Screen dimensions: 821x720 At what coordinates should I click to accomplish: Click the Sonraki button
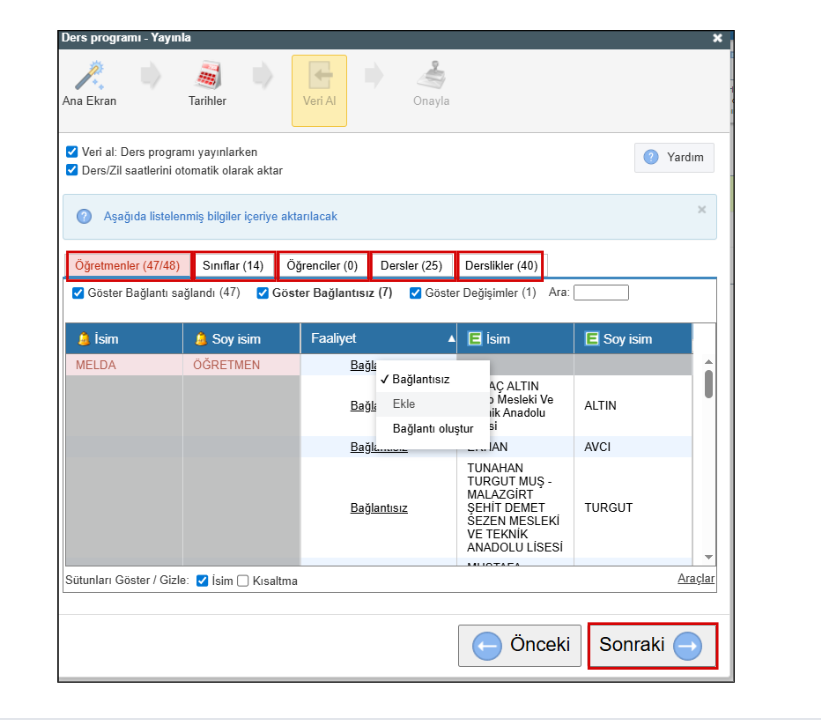tap(651, 646)
